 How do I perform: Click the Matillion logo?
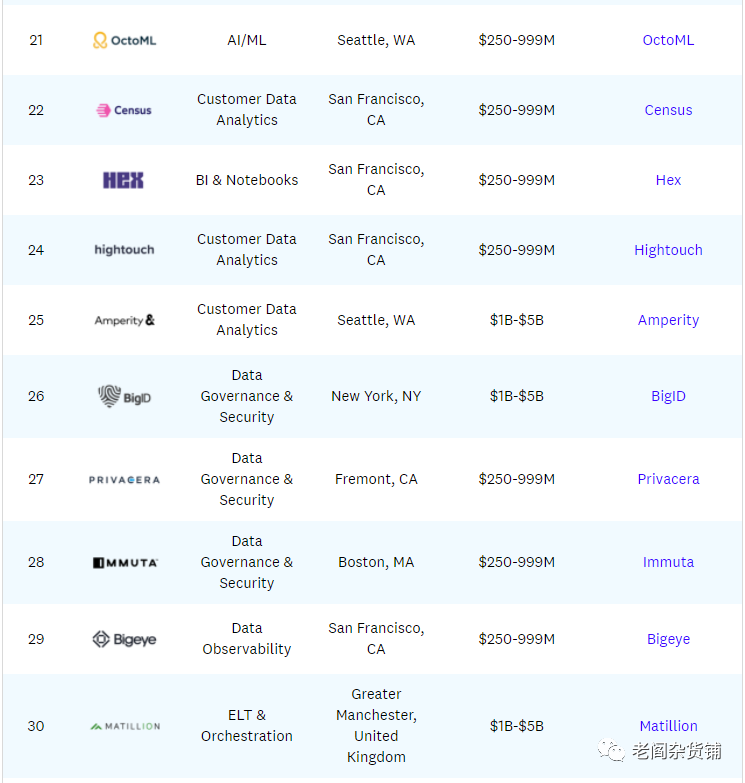click(x=124, y=726)
